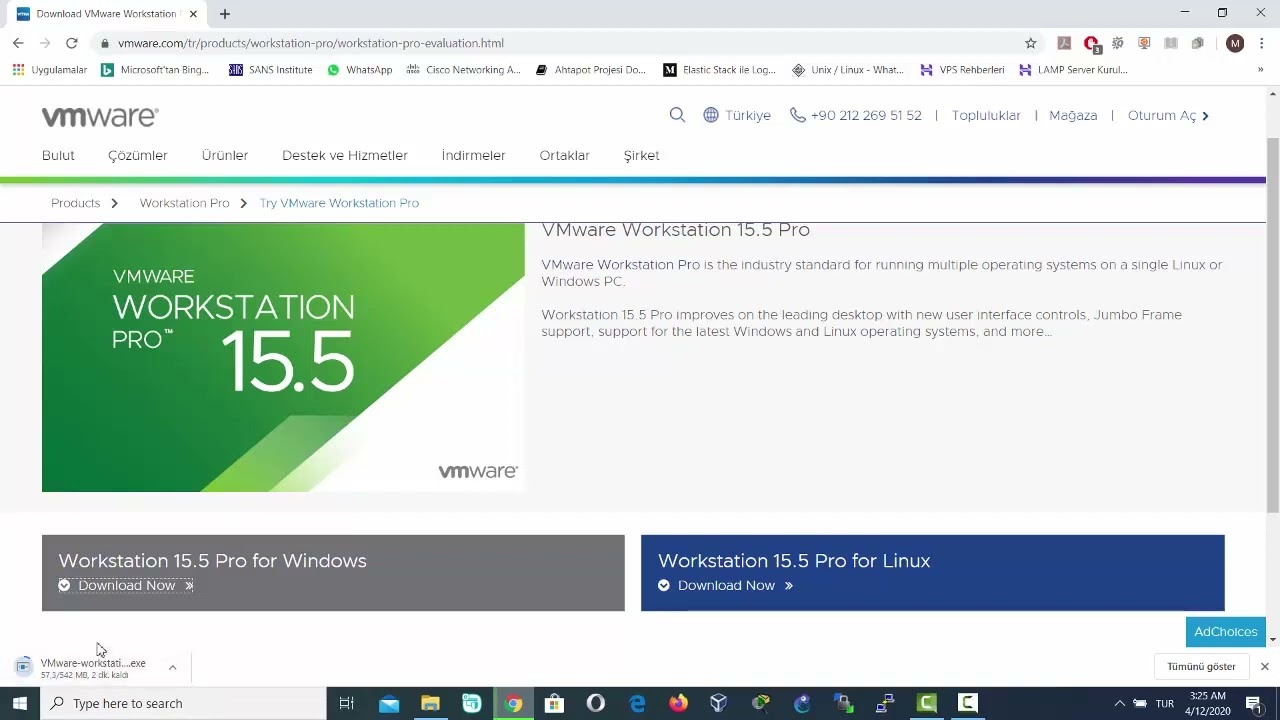This screenshot has height=720, width=1280.
Task: Click the Chrome profile avatar M
Action: click(x=1235, y=43)
